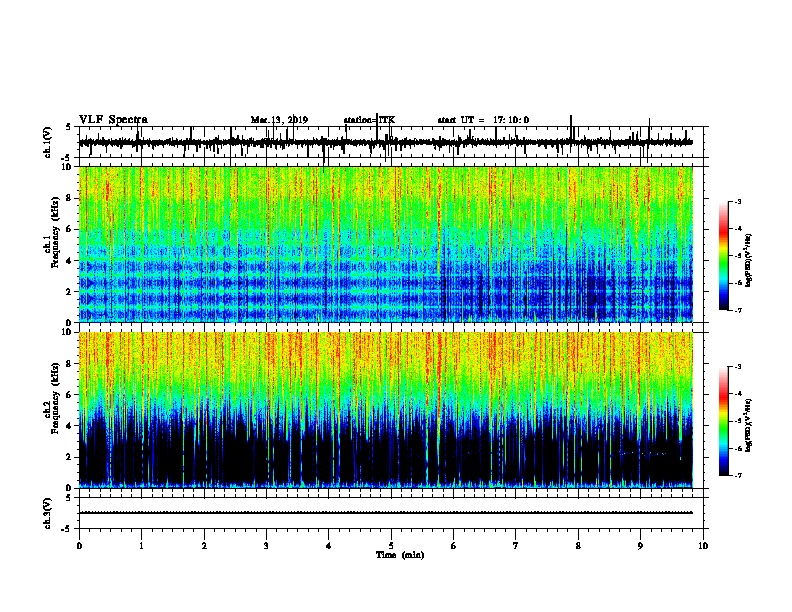Viewport: 792px width, 612px height.
Task: Click the time-axis tick label "5"
Action: tap(391, 546)
